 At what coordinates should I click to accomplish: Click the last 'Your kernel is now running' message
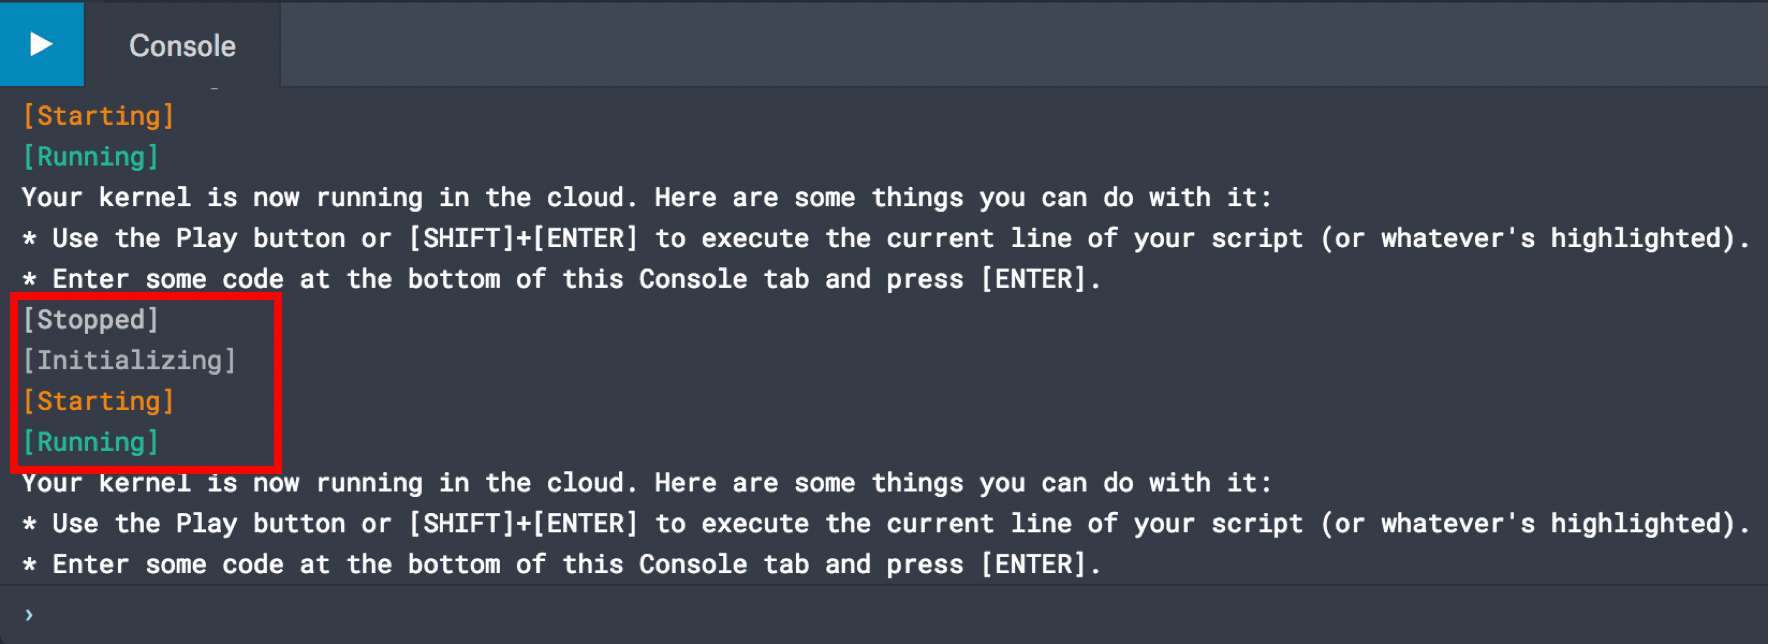pos(646,483)
